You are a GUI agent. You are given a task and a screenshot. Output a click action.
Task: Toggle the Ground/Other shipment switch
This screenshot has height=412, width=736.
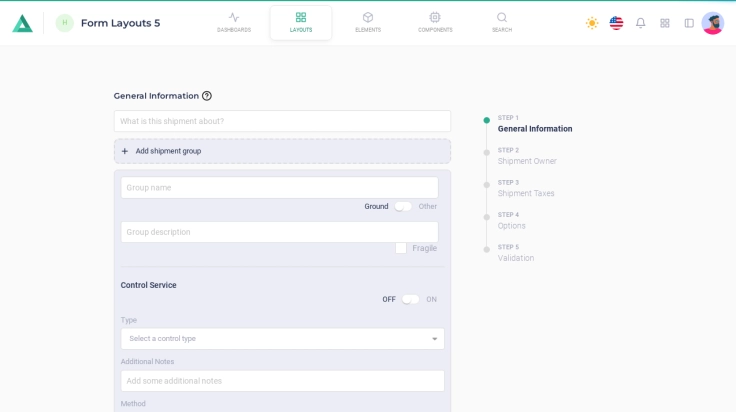(x=403, y=206)
